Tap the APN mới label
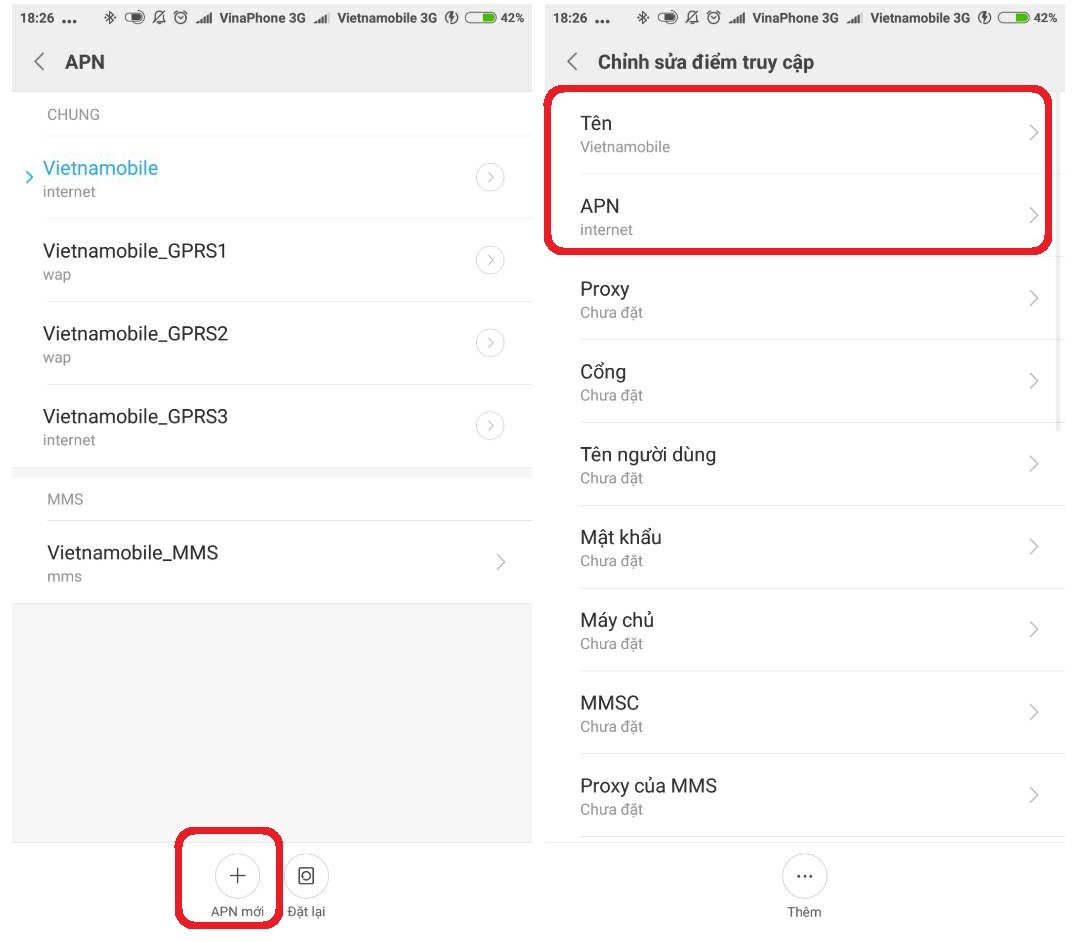 coord(237,912)
